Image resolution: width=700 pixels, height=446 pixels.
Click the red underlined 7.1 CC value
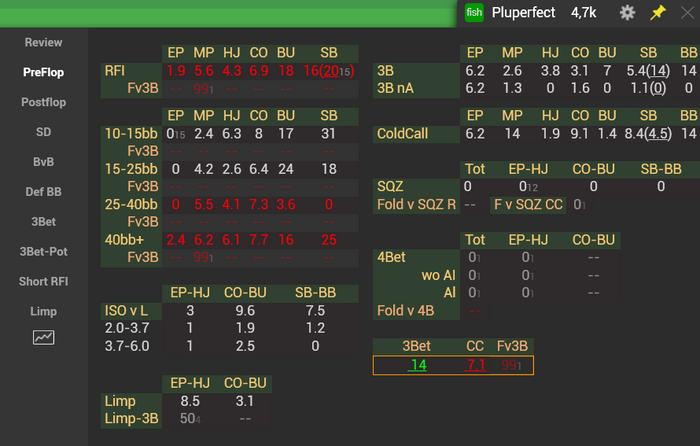475,365
